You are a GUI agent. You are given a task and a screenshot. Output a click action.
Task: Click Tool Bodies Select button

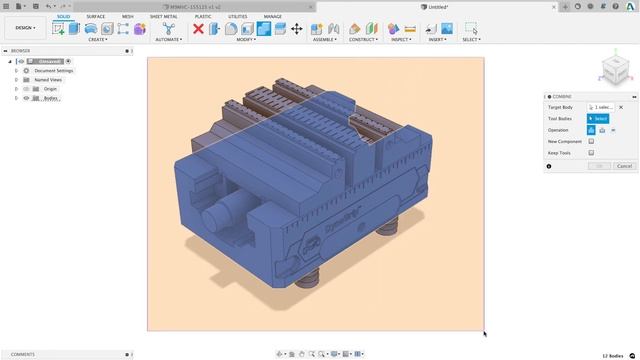pyautogui.click(x=598, y=118)
